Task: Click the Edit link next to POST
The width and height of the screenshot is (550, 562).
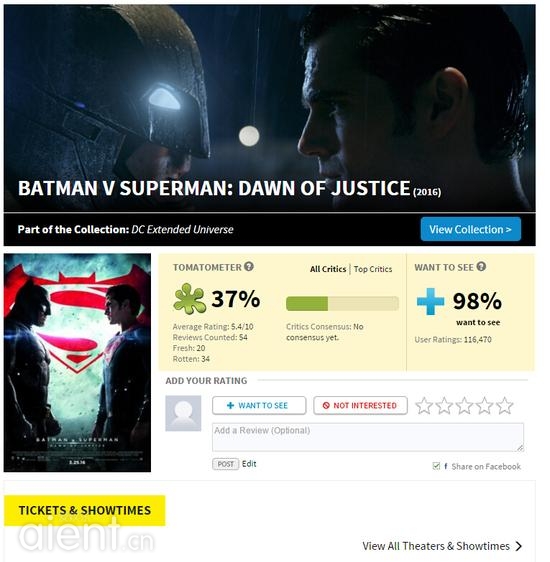Action: point(249,463)
